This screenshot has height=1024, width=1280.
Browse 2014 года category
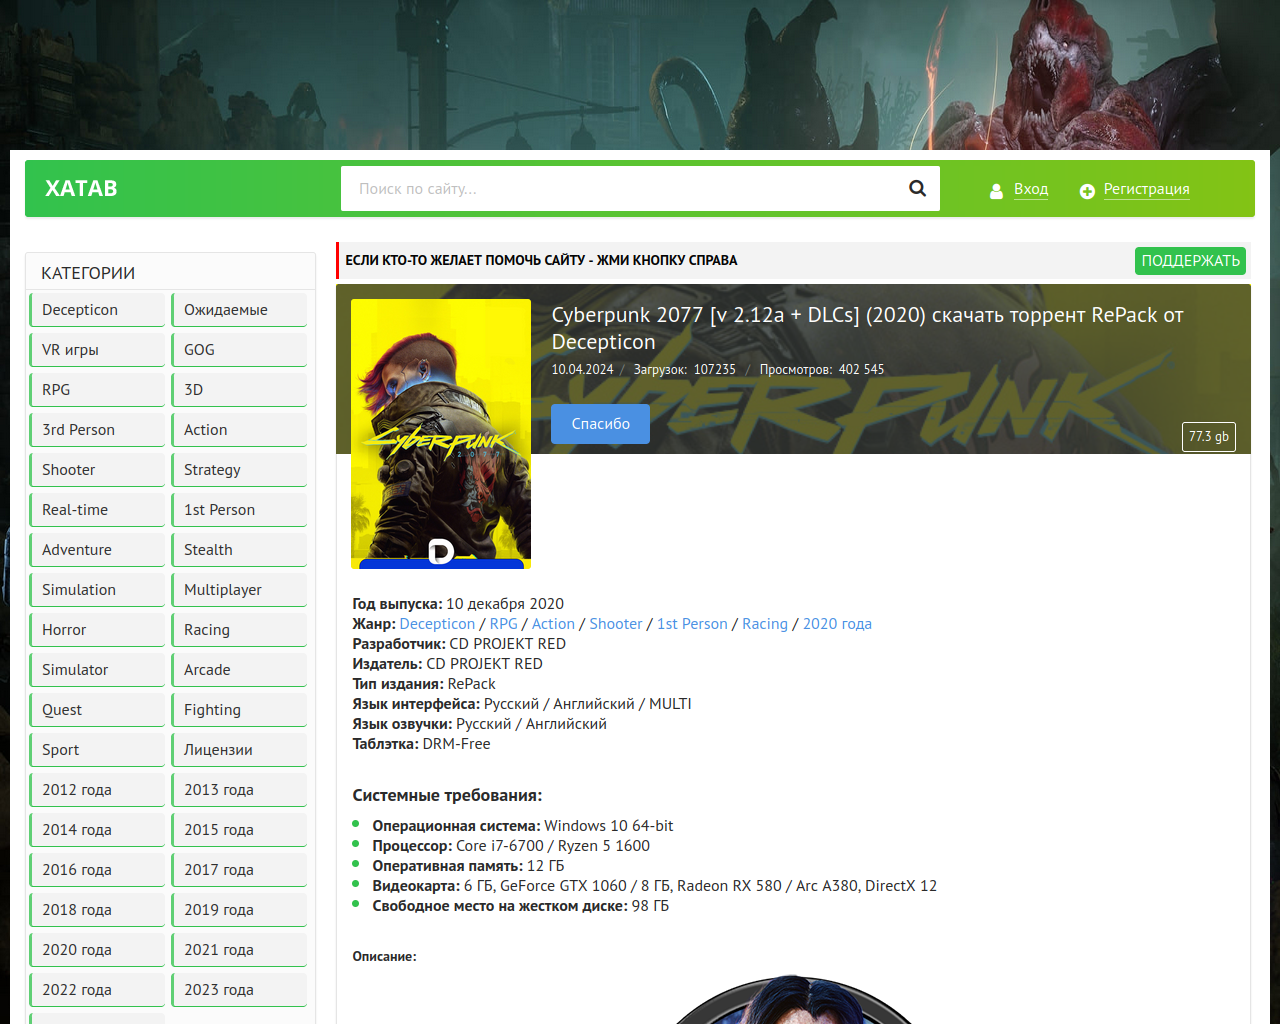[97, 830]
